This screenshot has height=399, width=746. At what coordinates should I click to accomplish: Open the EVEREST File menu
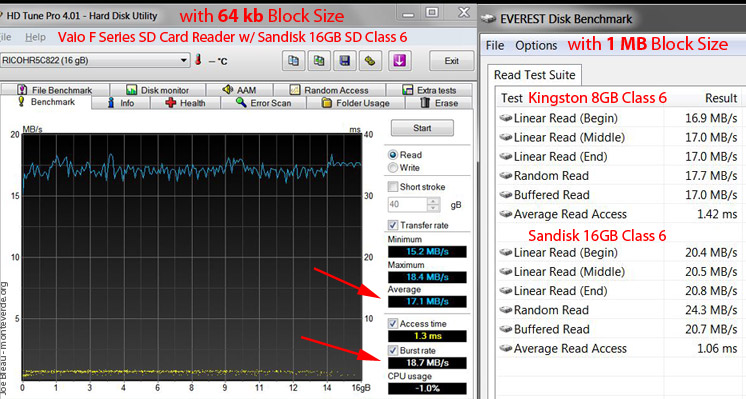click(x=495, y=46)
